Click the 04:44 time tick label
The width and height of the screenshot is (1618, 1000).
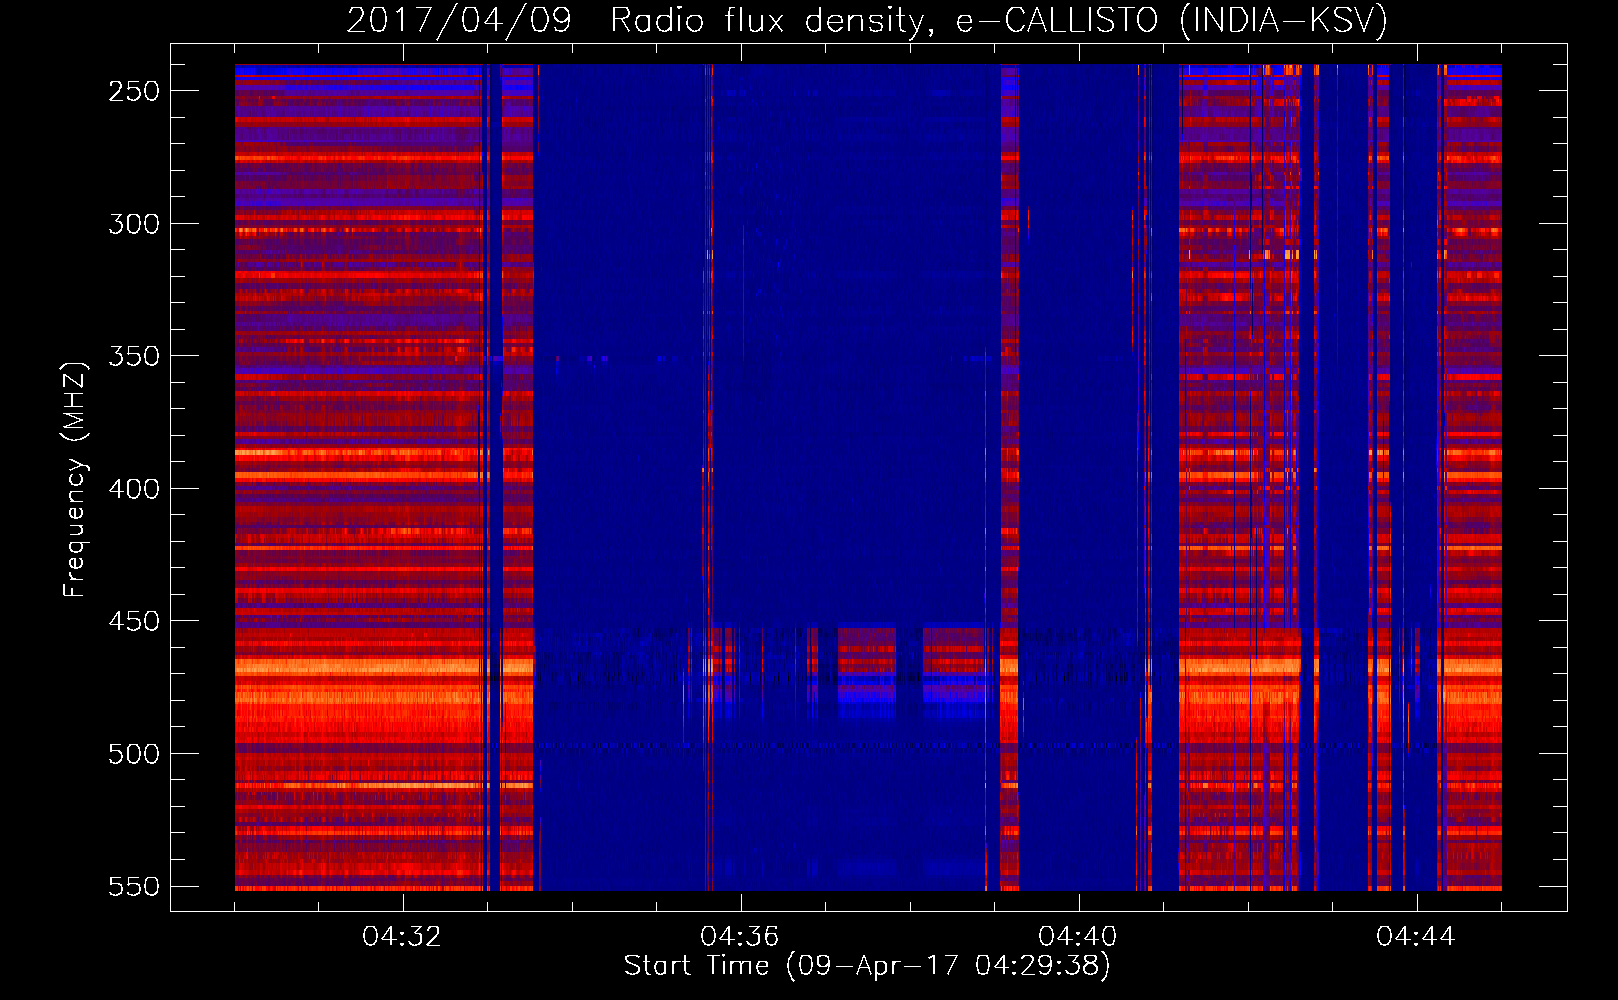(x=1416, y=937)
